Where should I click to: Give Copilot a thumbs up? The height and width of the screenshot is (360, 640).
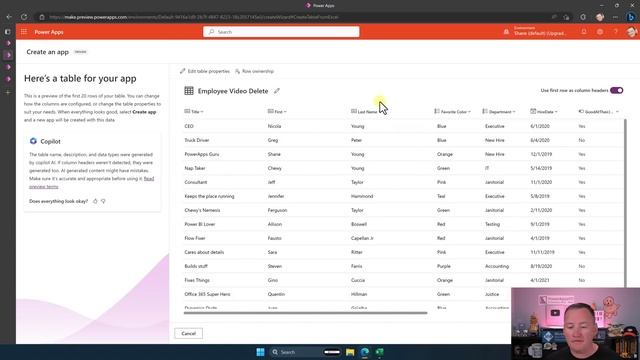click(95, 201)
